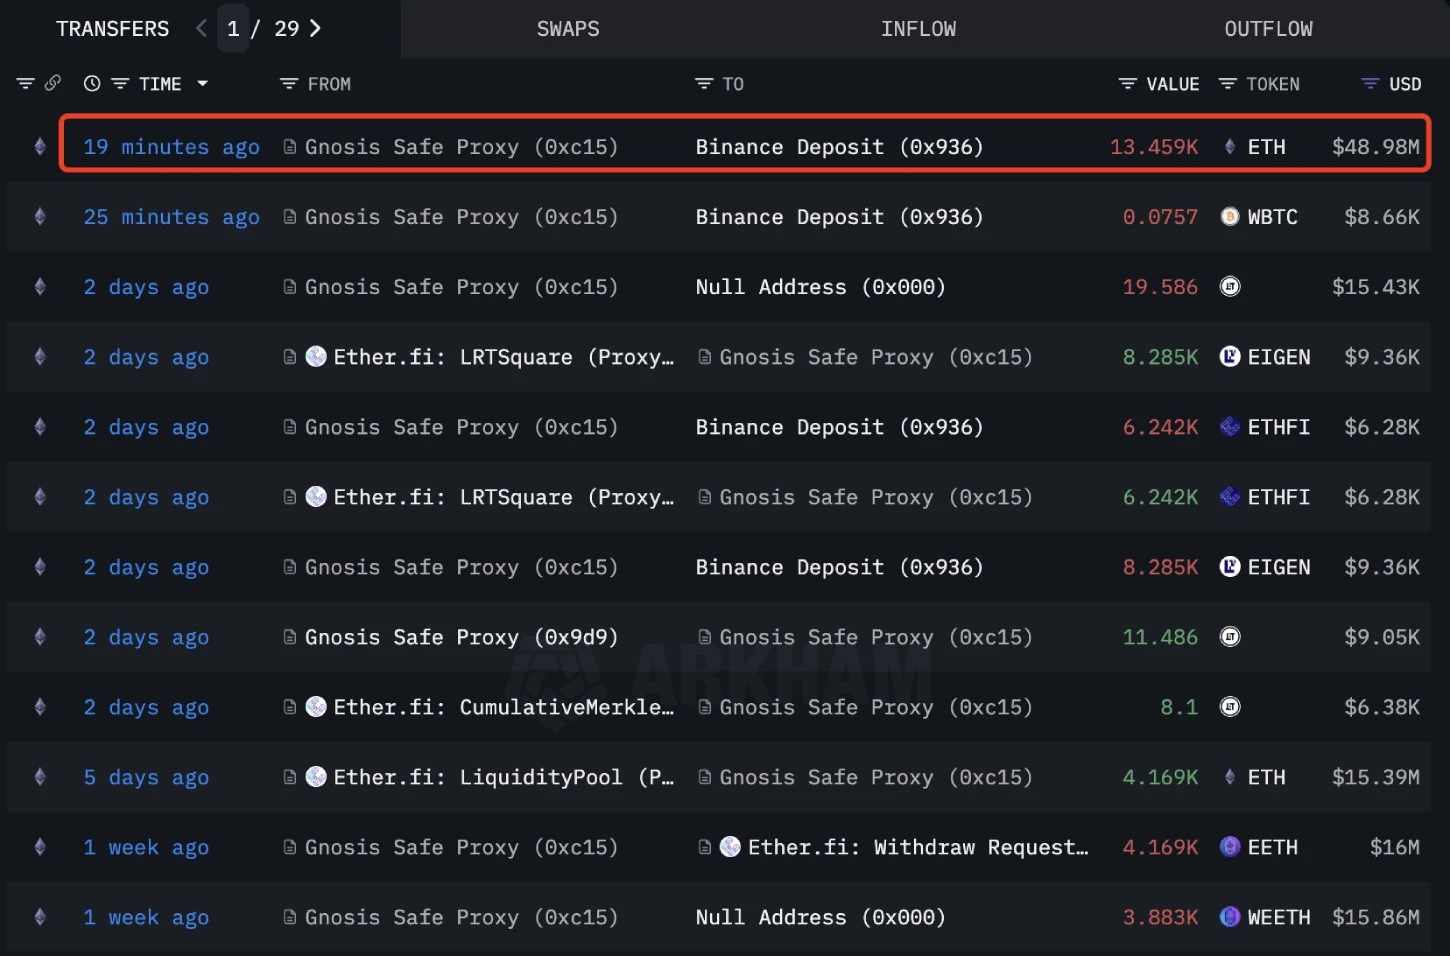Open Null Address (0x000) in 19.586 row

(820, 287)
